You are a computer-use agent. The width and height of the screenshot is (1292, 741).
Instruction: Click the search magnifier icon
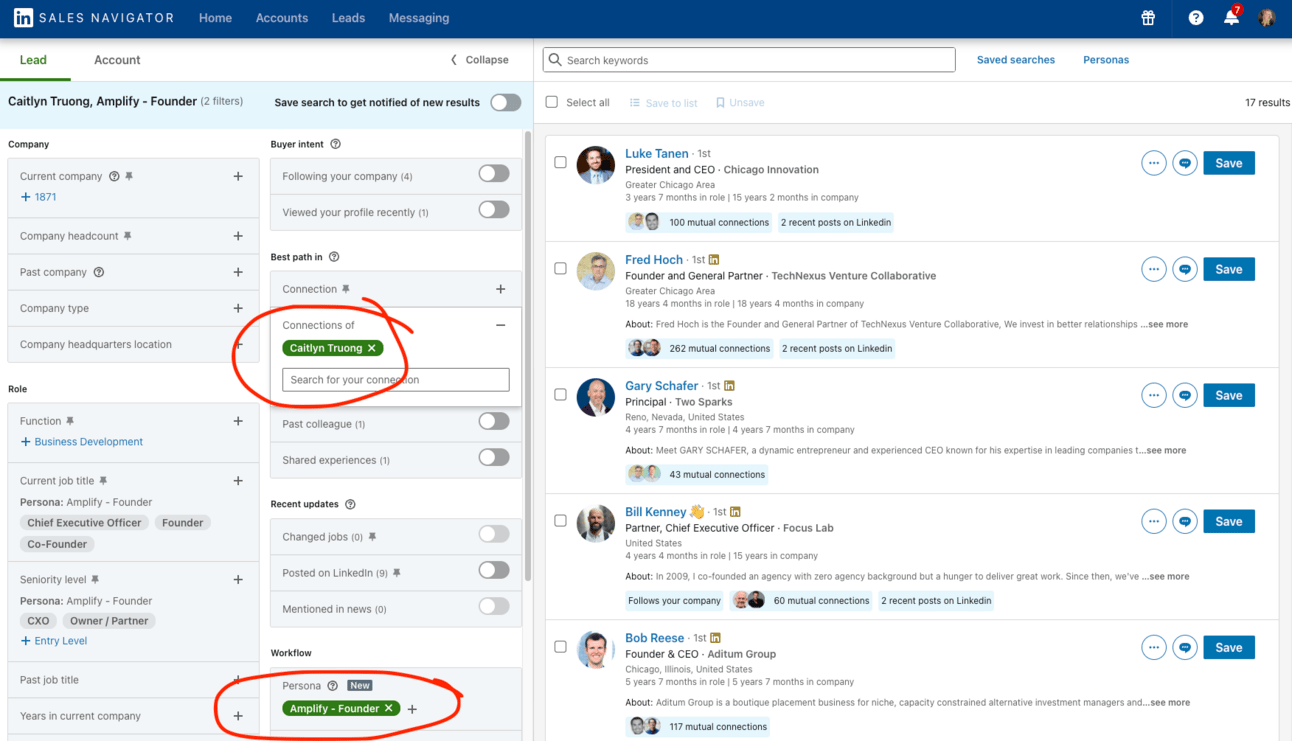click(x=555, y=60)
